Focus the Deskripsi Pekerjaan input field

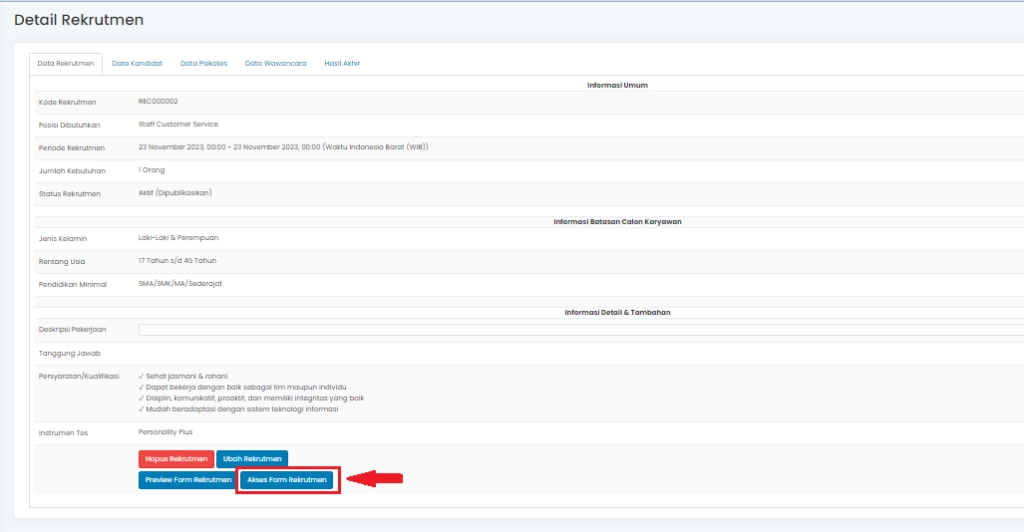pyautogui.click(x=580, y=328)
